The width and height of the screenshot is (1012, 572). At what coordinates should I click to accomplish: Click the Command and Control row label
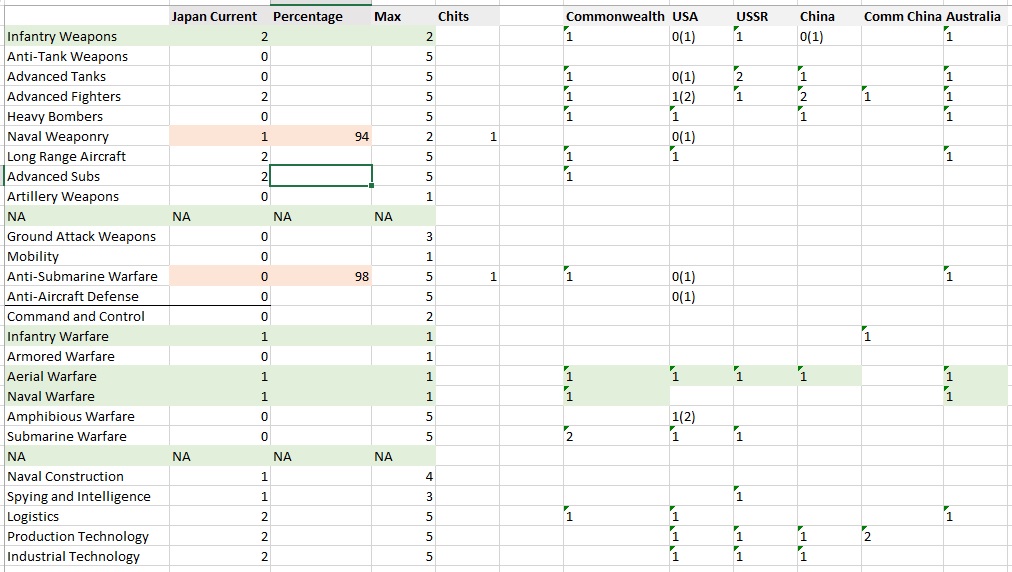76,317
